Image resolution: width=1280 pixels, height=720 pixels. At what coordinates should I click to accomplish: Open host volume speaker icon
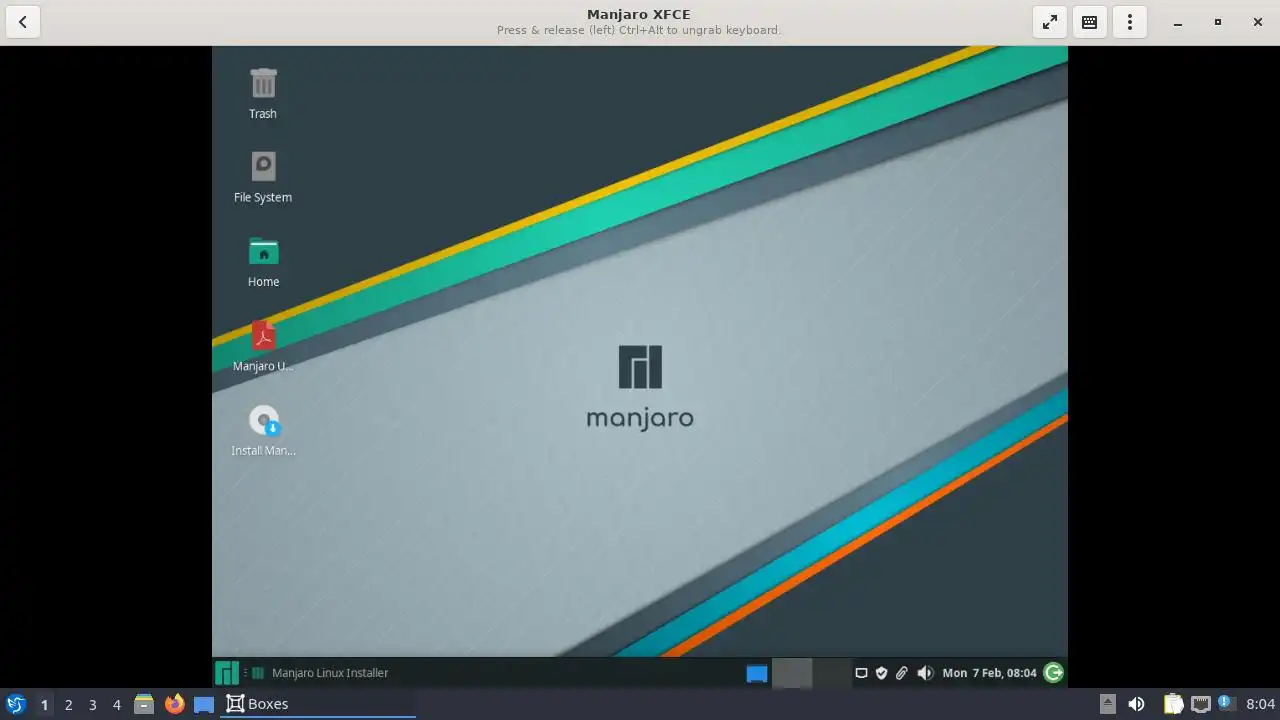[x=1137, y=704]
